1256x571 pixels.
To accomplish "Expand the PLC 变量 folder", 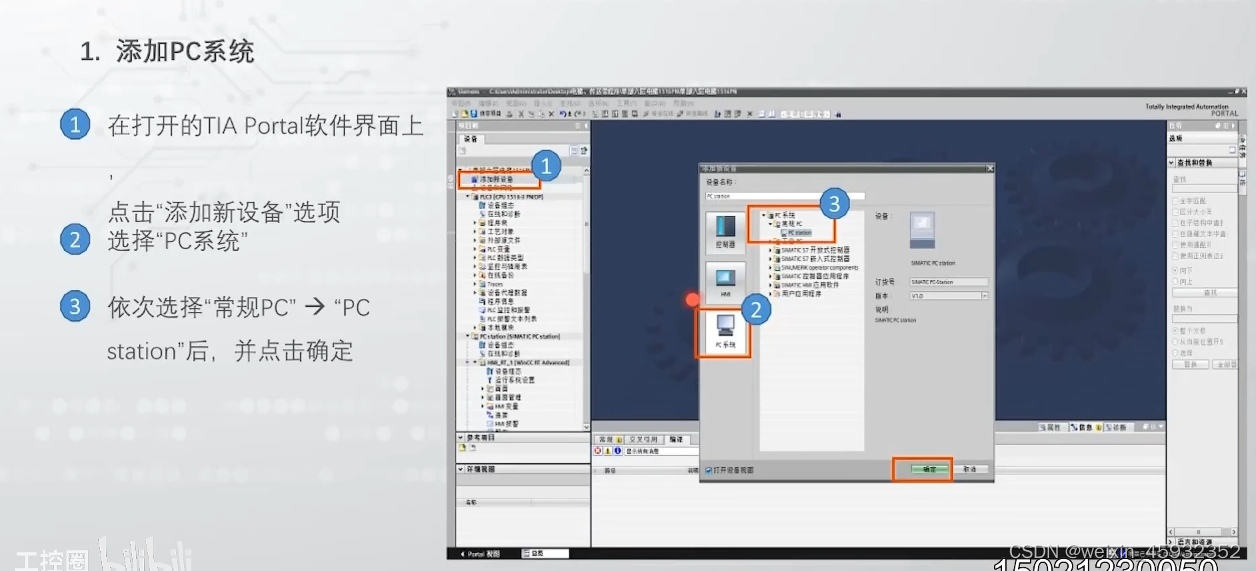I will [475, 249].
